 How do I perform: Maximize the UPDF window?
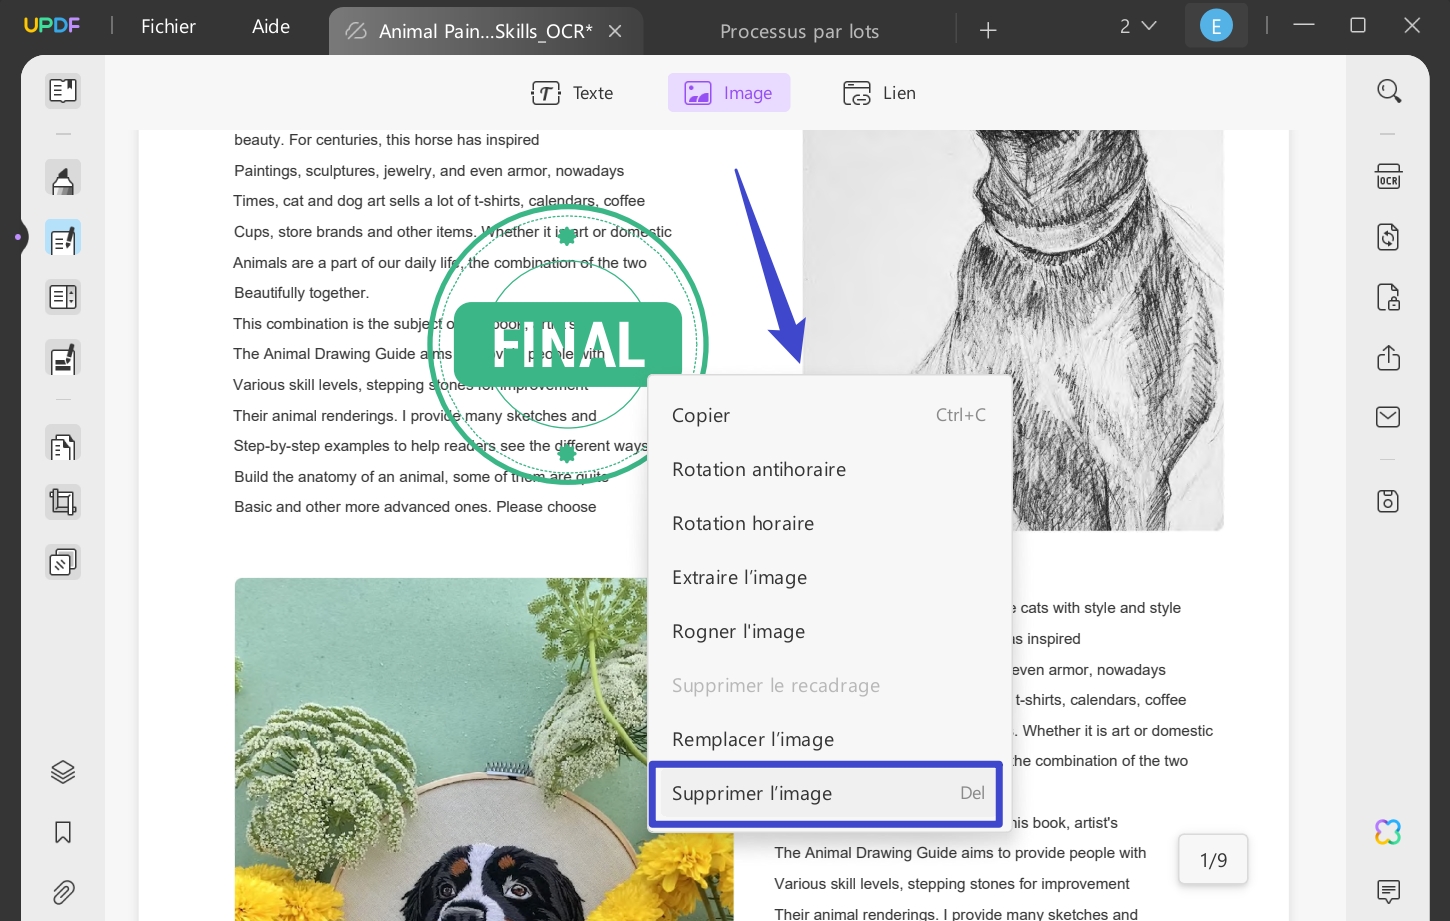[x=1358, y=26]
